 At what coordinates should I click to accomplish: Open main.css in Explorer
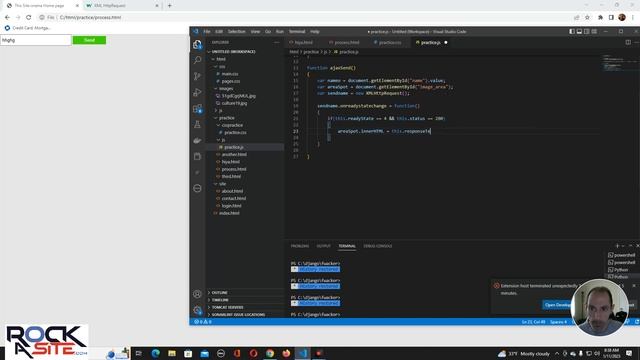(x=230, y=74)
